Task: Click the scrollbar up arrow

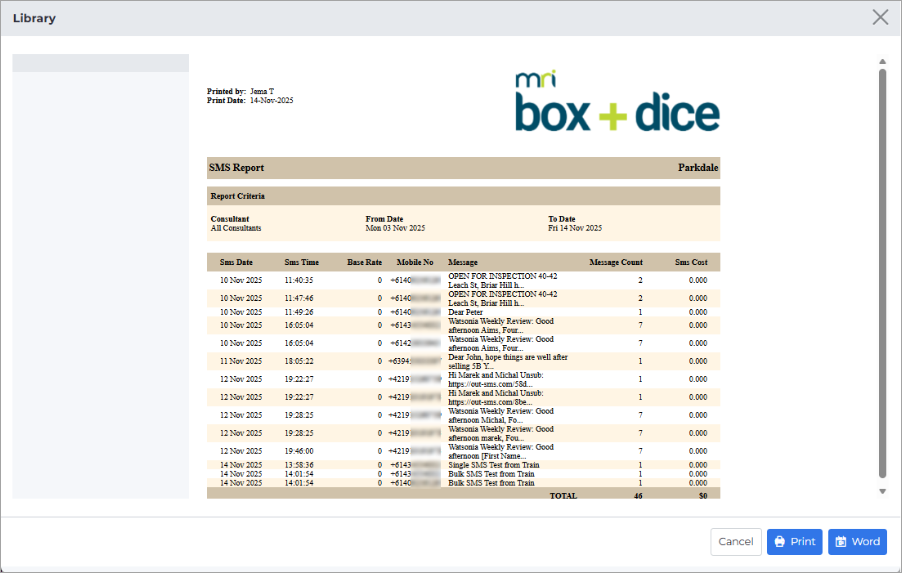Action: 882,62
